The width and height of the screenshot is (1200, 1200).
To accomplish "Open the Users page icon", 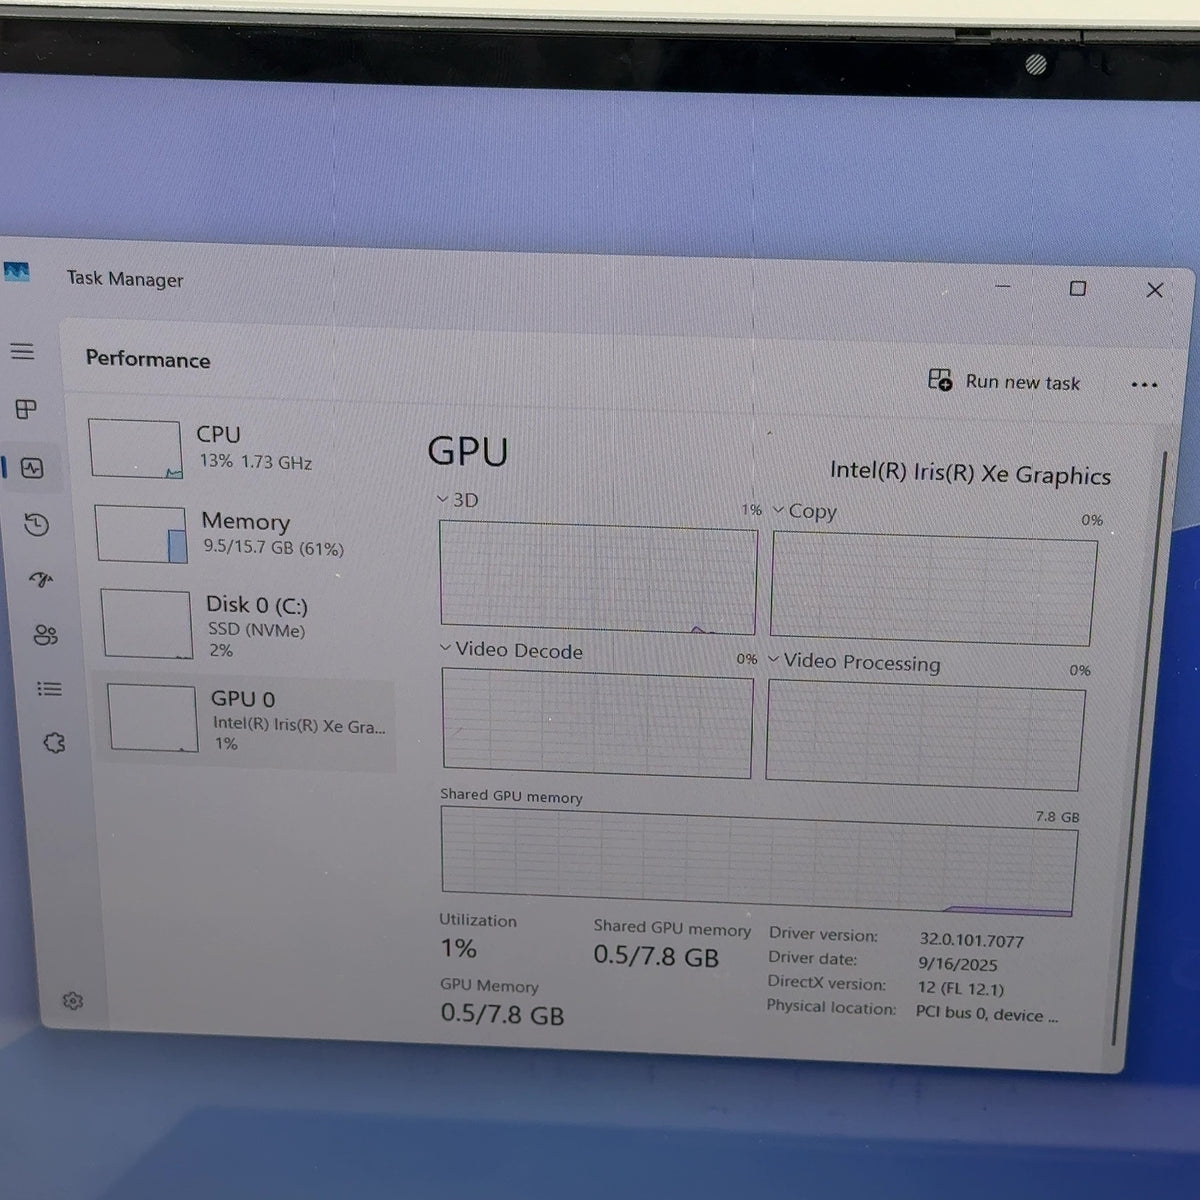I will [x=45, y=635].
